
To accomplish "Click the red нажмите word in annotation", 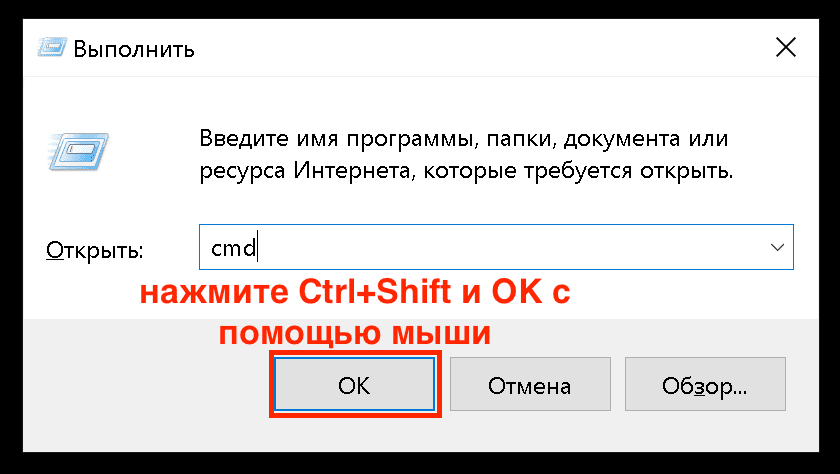I will [214, 293].
